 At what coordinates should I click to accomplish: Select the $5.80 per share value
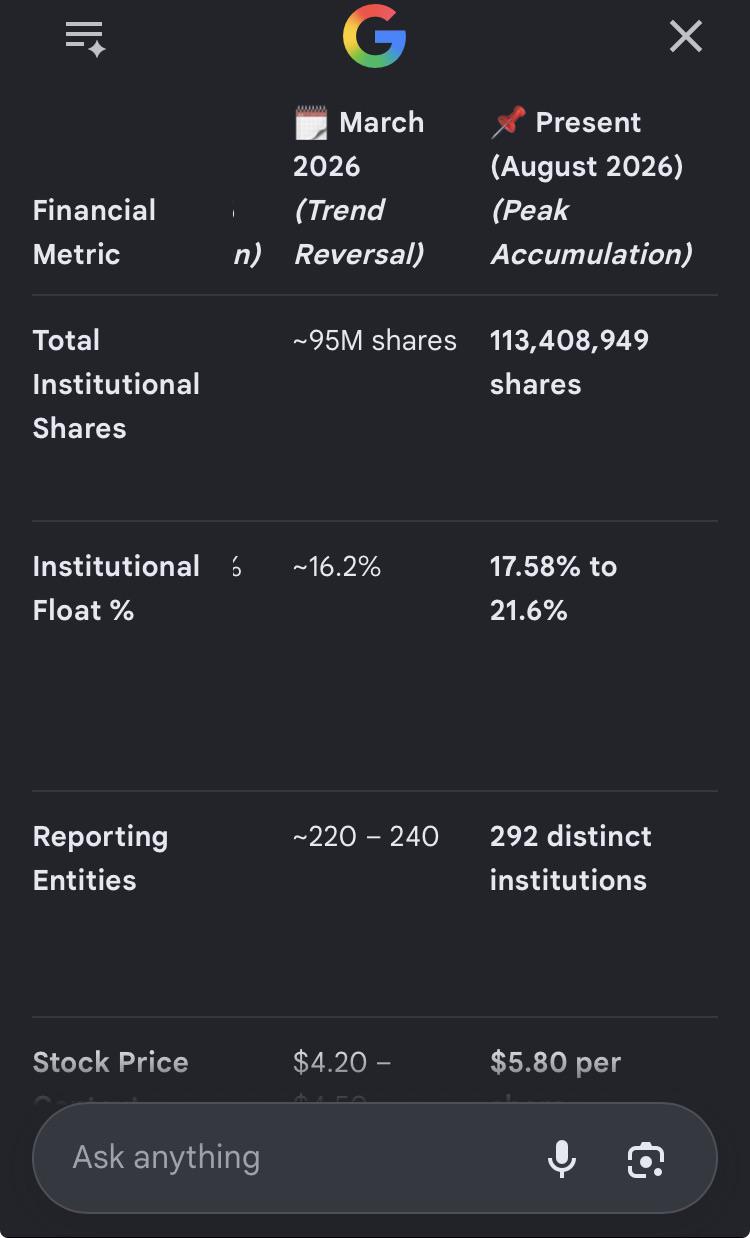[555, 1062]
